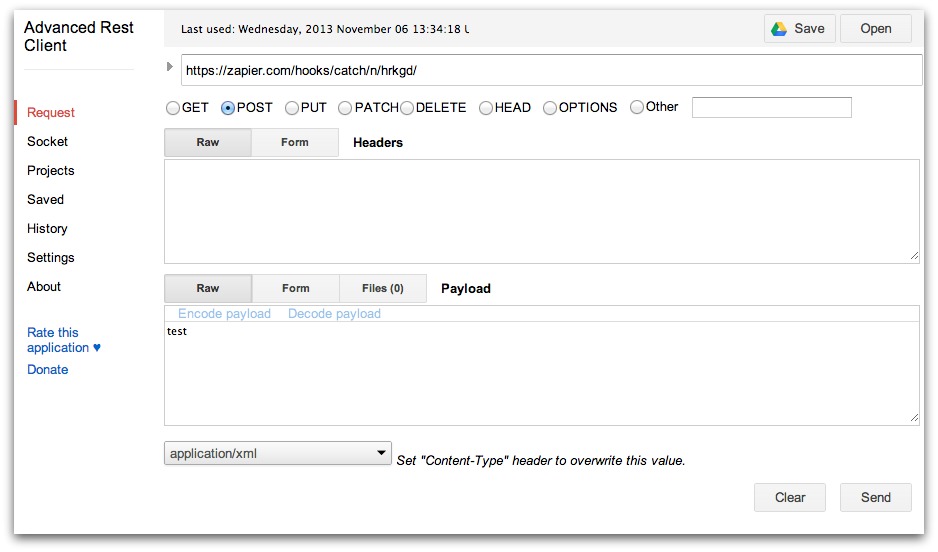Click the Last used timestamp text
938x552 pixels.
[x=325, y=29]
